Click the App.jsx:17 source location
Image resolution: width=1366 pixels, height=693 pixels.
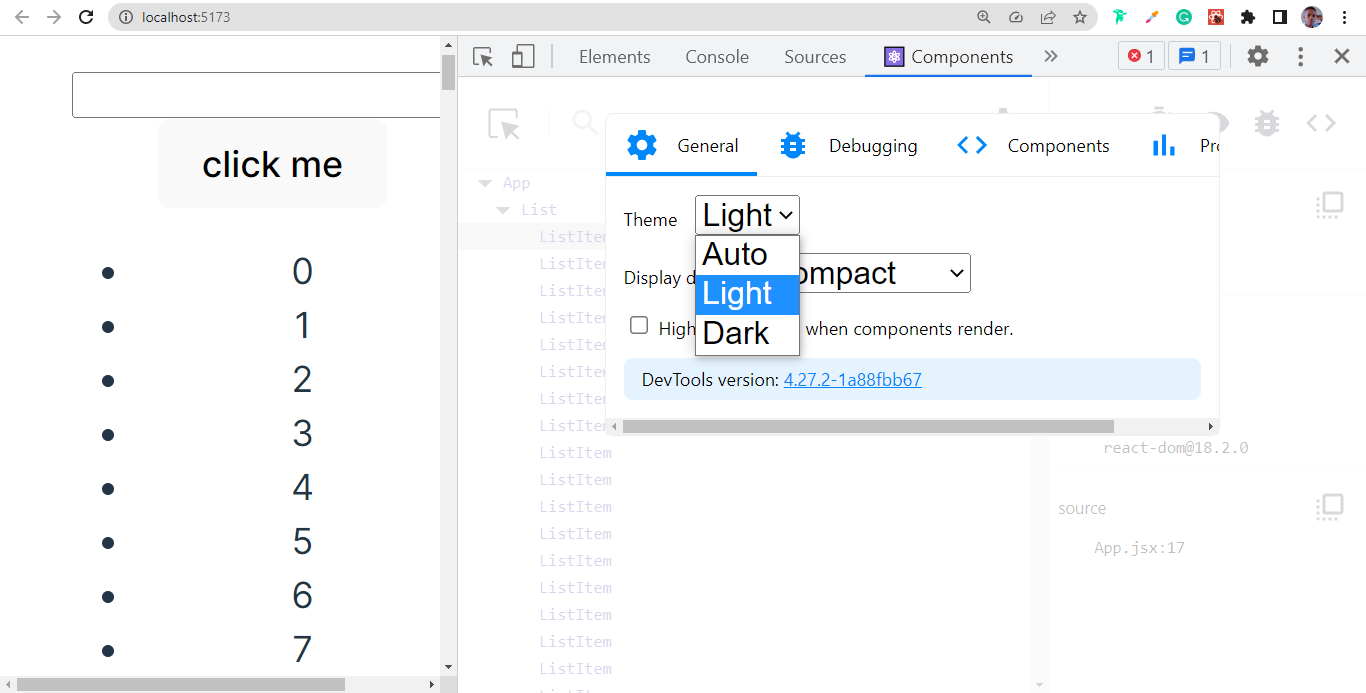(1139, 548)
